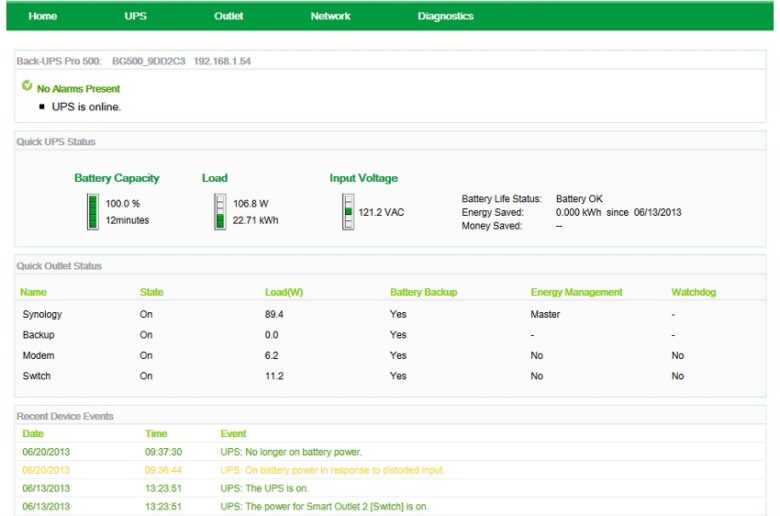This screenshot has height=516, width=780.
Task: Click the Battery OK status text
Action: point(579,199)
